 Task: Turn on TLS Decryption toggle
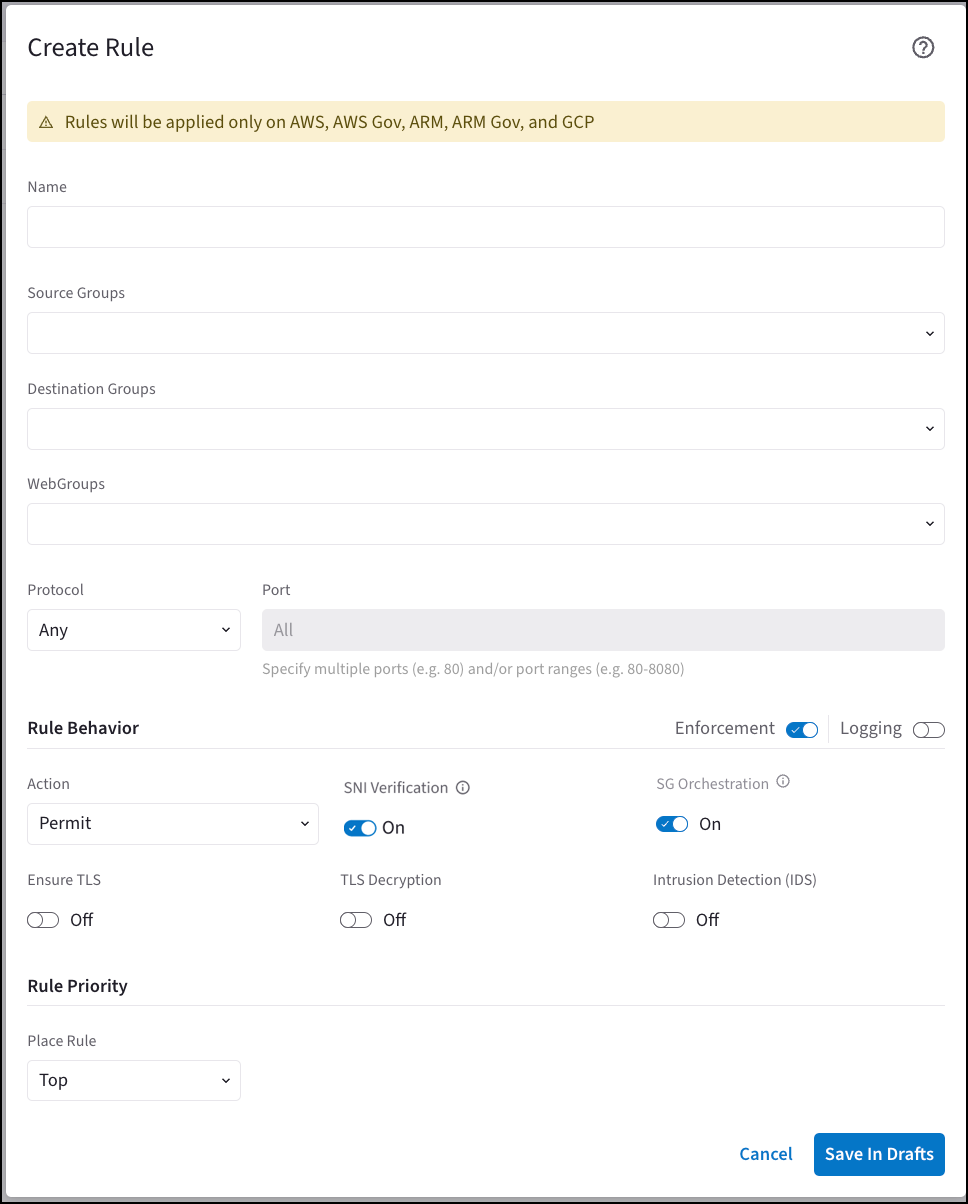pyautogui.click(x=356, y=920)
